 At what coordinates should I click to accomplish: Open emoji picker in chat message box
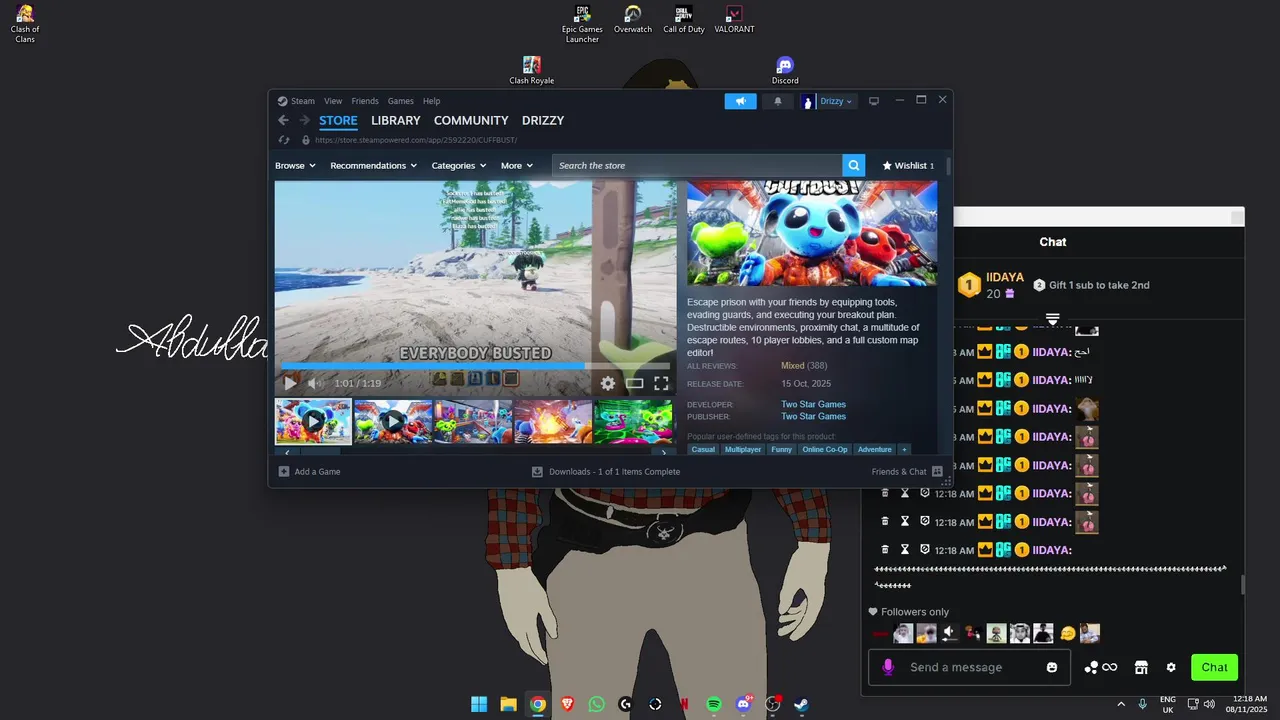click(x=1052, y=667)
